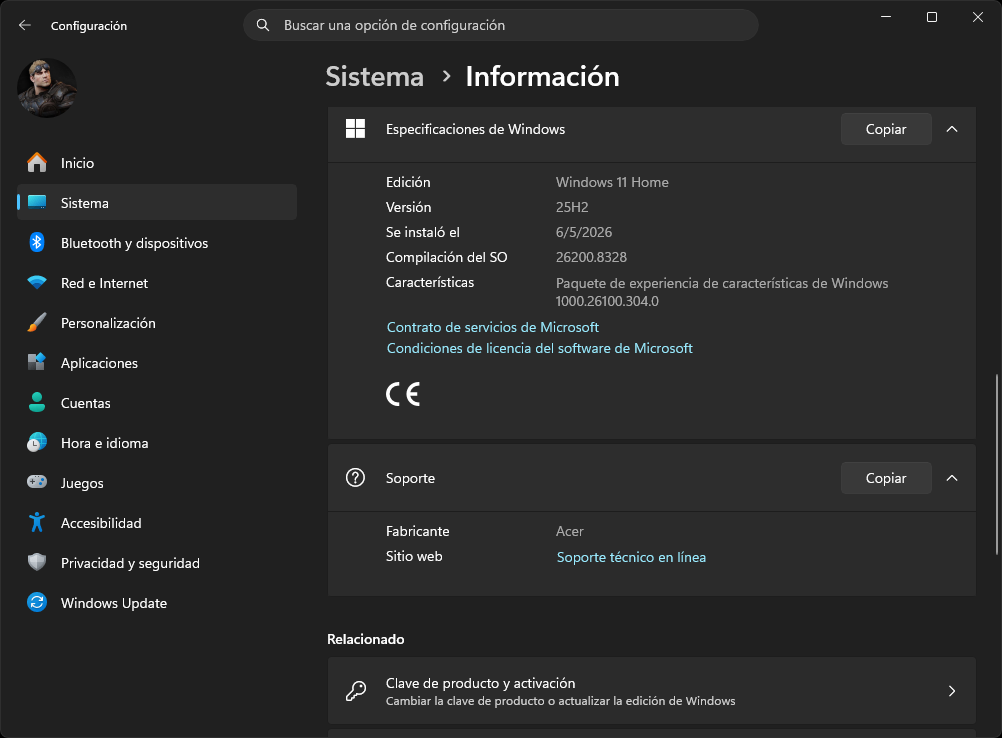The height and width of the screenshot is (738, 1002).
Task: Open Soporte técnico en línea link
Action: (x=631, y=557)
